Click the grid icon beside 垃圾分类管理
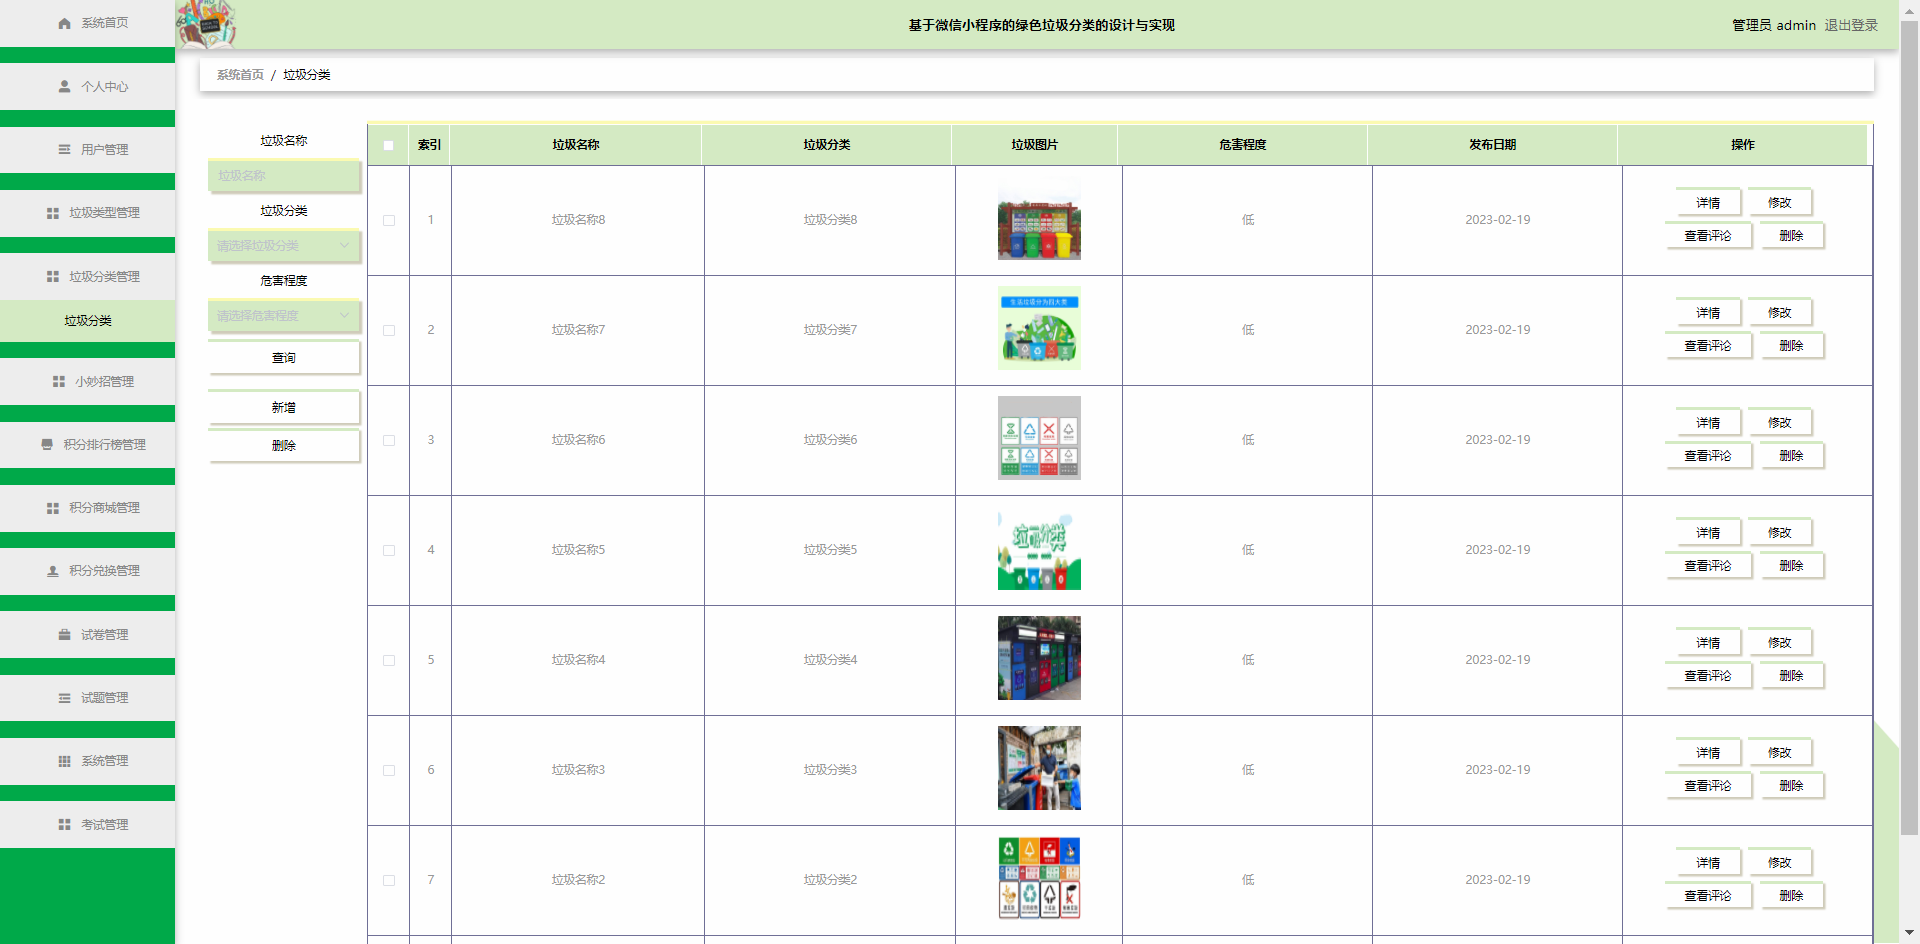 pos(53,277)
